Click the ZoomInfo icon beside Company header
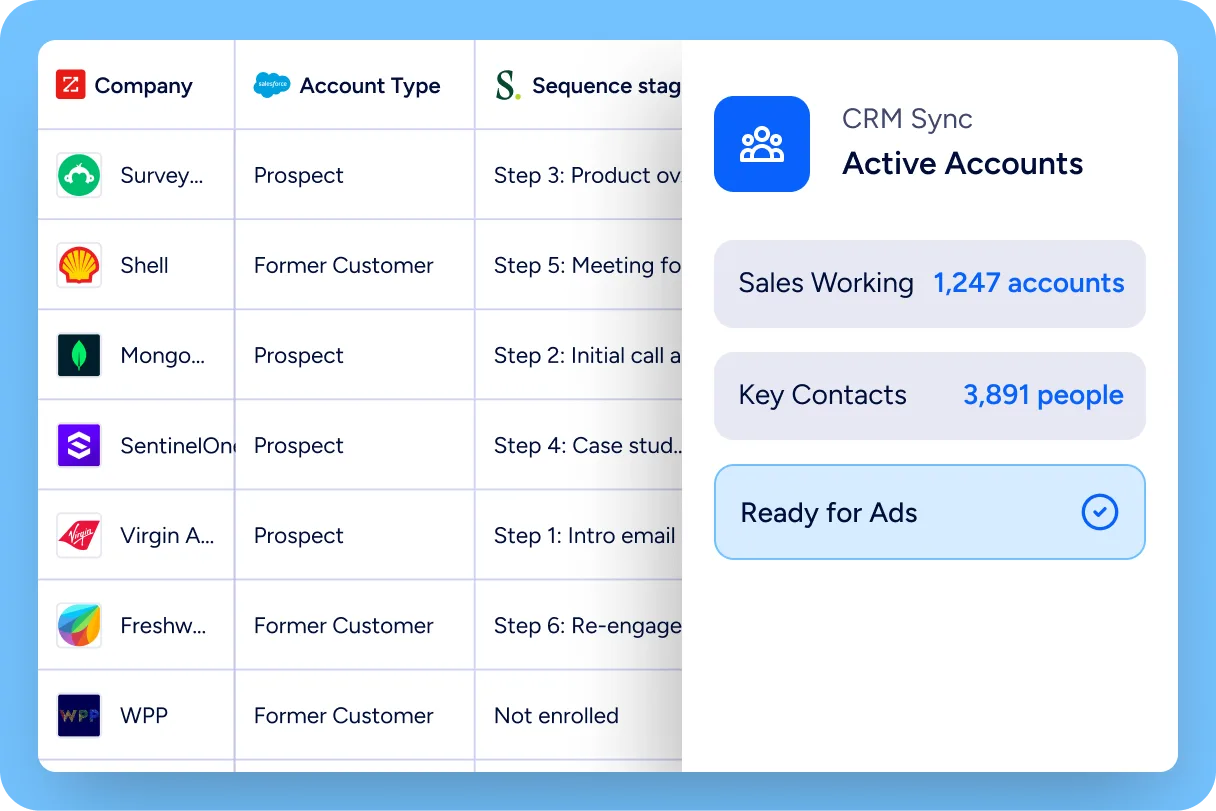 [x=70, y=85]
